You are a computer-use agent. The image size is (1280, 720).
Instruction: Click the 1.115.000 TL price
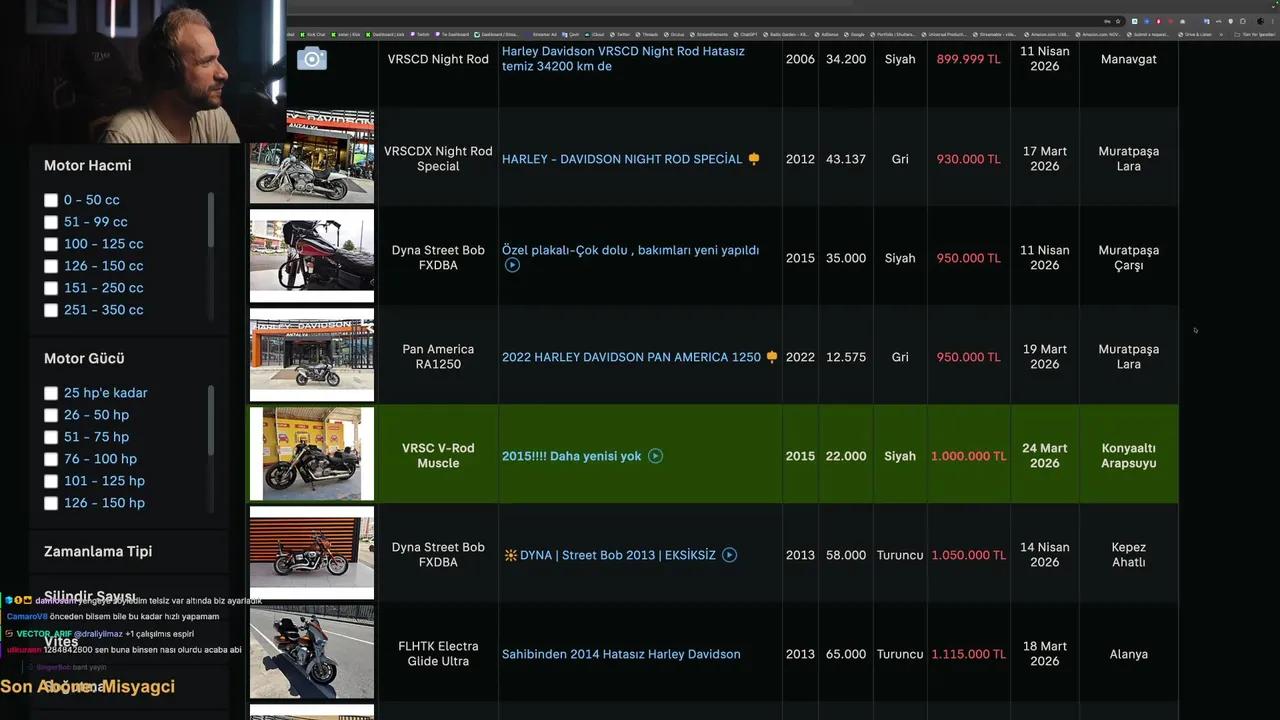click(x=968, y=654)
